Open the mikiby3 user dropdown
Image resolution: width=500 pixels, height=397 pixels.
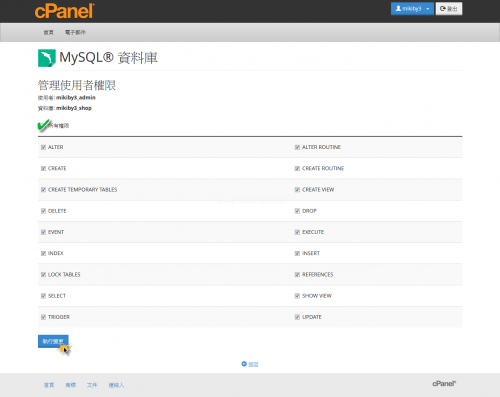click(x=412, y=9)
